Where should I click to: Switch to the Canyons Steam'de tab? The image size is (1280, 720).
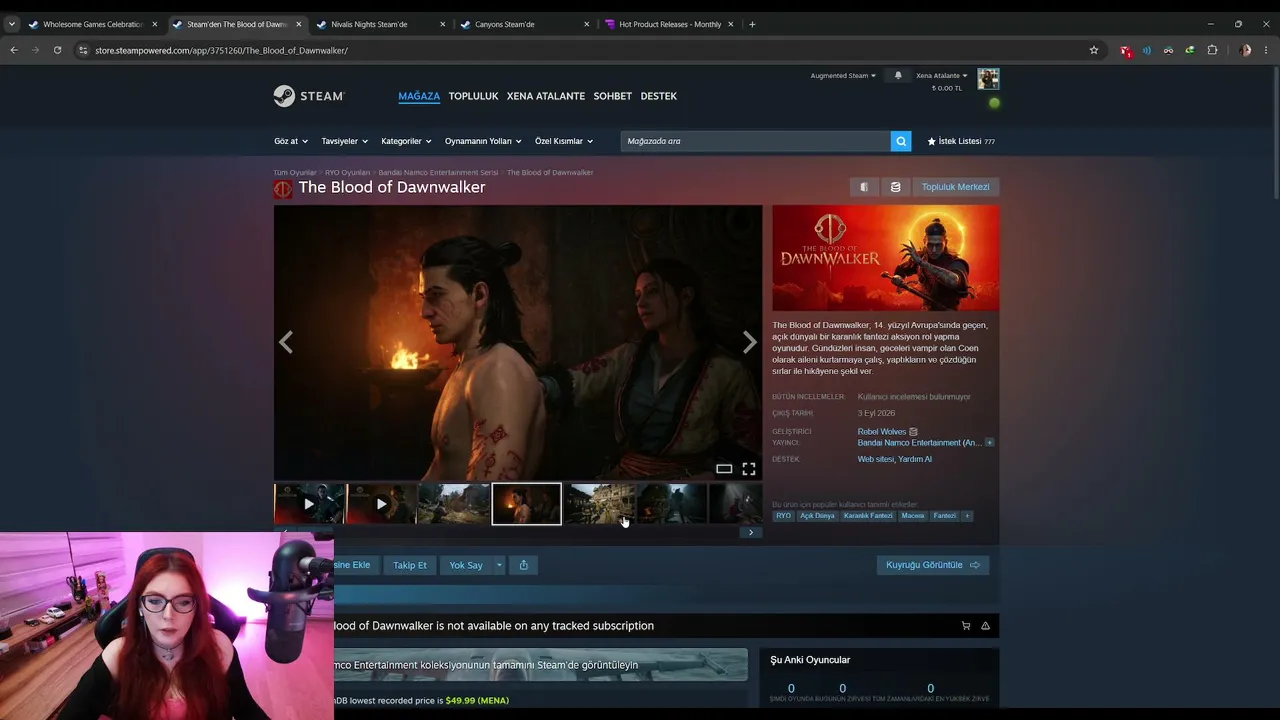click(x=524, y=24)
